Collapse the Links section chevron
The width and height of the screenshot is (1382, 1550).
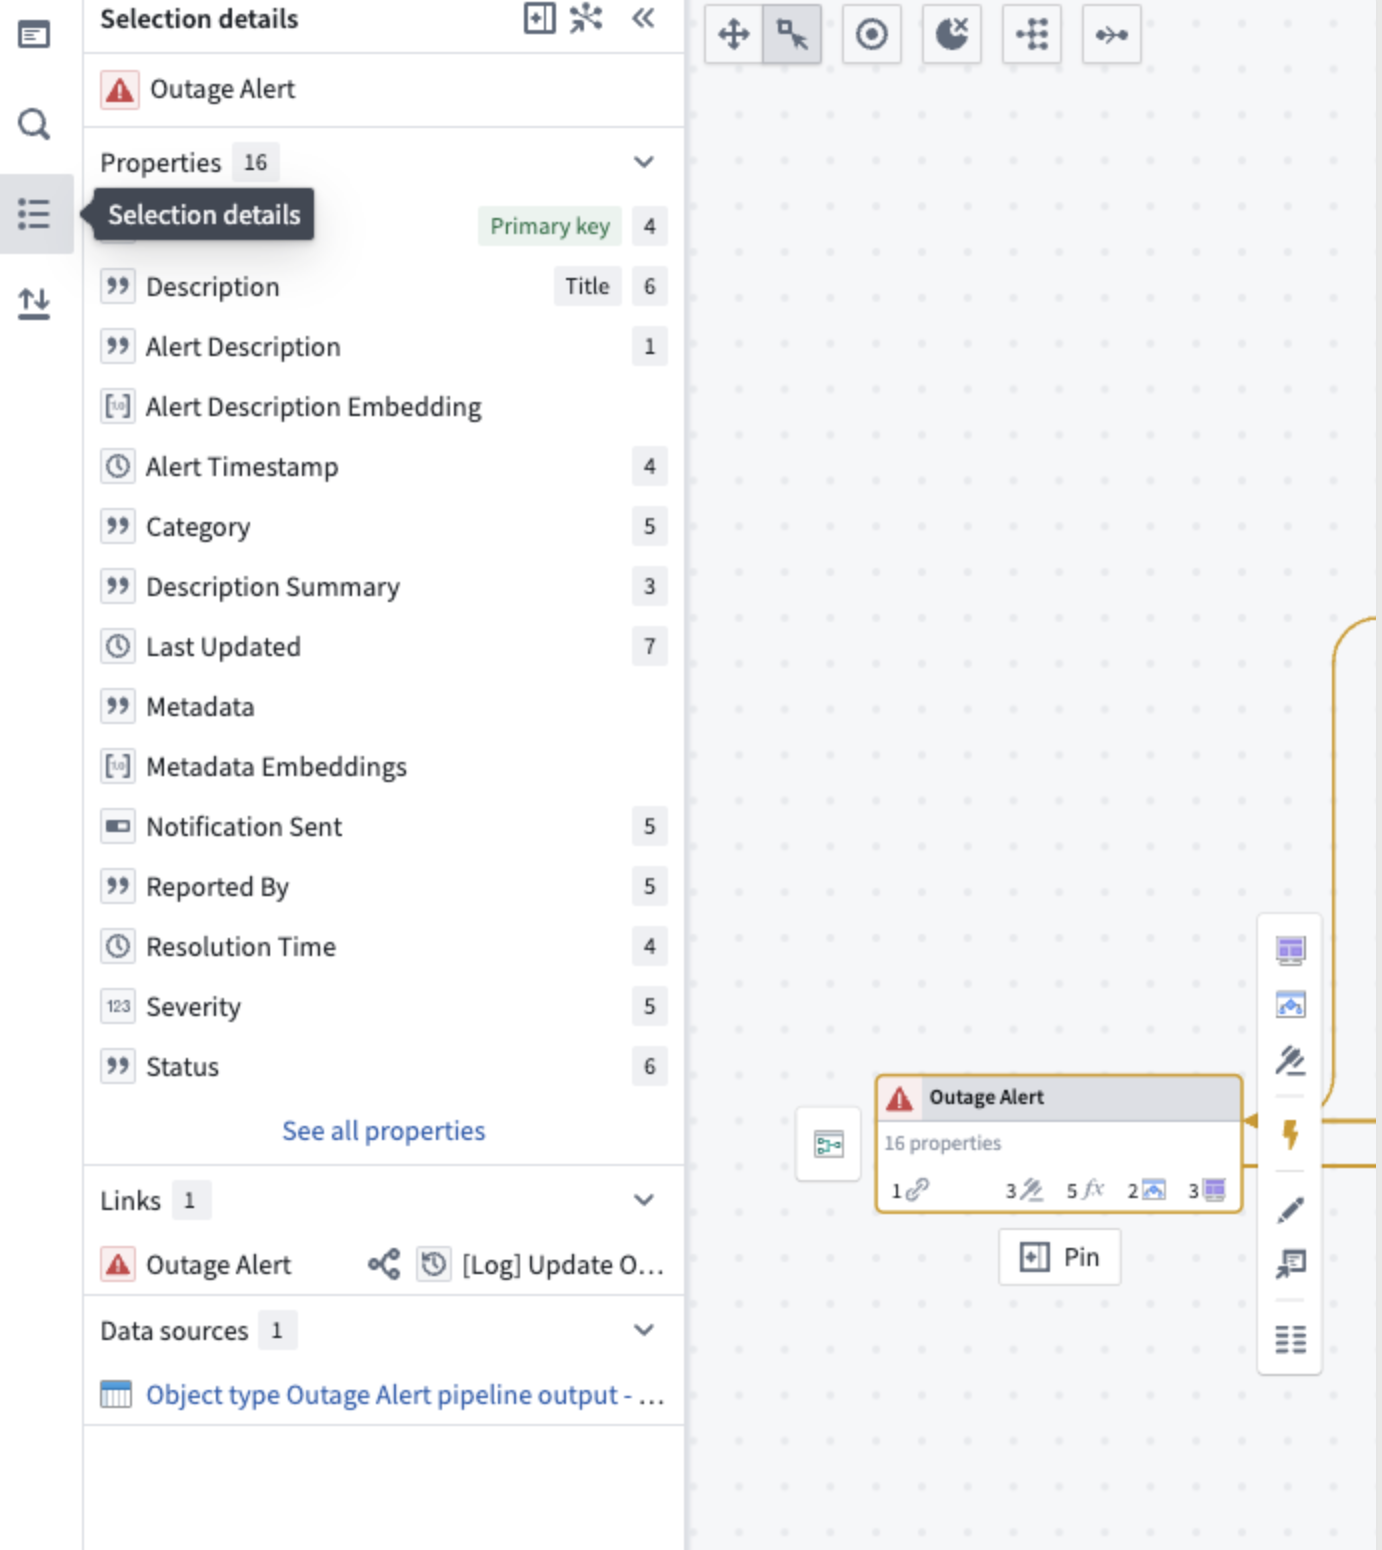pos(644,1200)
